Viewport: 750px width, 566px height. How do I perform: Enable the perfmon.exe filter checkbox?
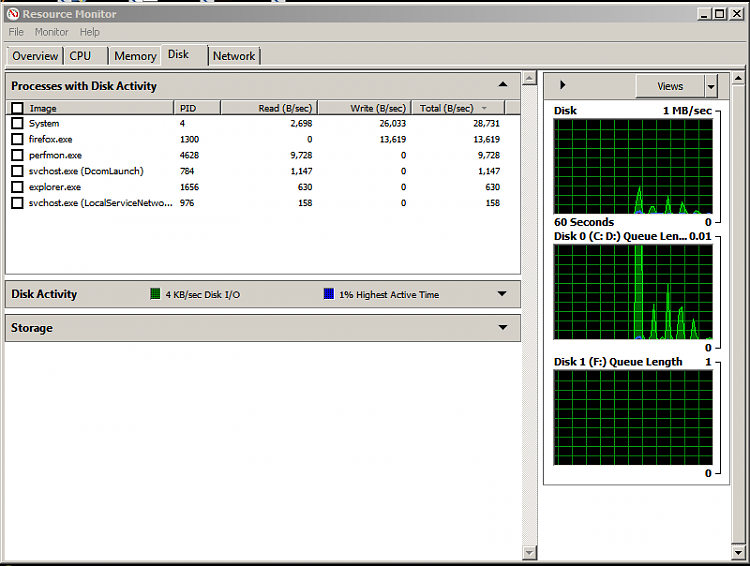point(17,155)
